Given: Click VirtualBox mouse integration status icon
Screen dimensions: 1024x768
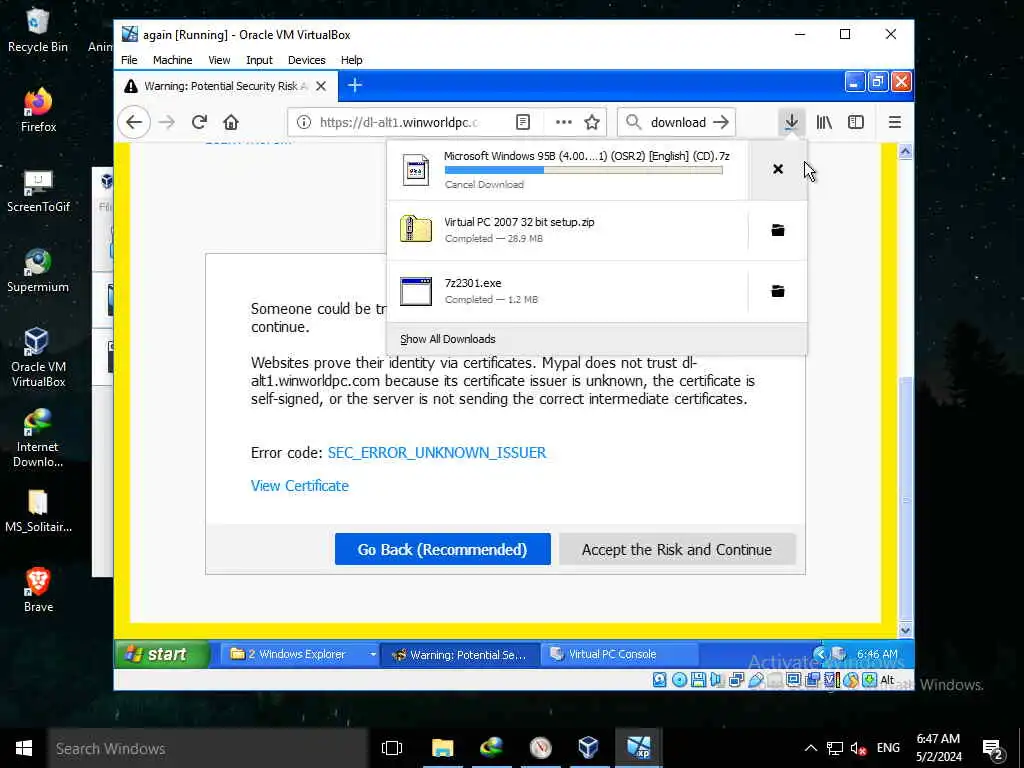Looking at the screenshot, I should coord(850,680).
